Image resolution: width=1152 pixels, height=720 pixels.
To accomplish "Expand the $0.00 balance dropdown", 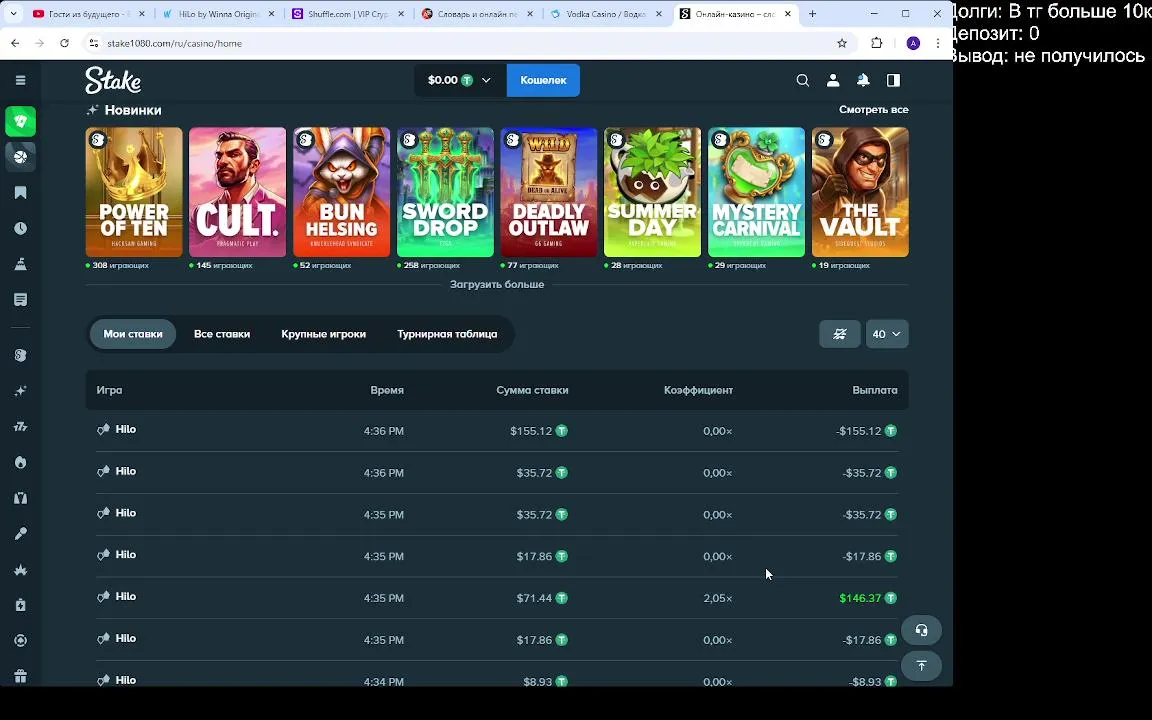I will pyautogui.click(x=461, y=80).
